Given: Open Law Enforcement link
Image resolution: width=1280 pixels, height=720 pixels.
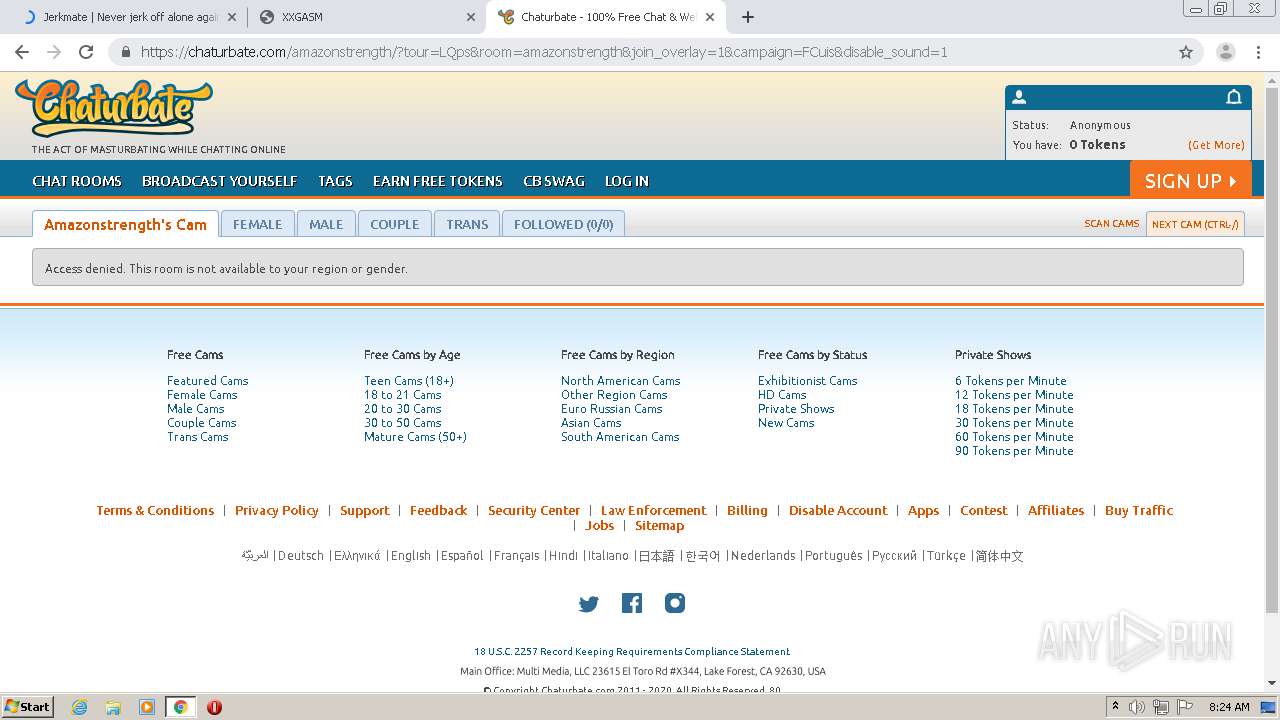Looking at the screenshot, I should coord(653,510).
